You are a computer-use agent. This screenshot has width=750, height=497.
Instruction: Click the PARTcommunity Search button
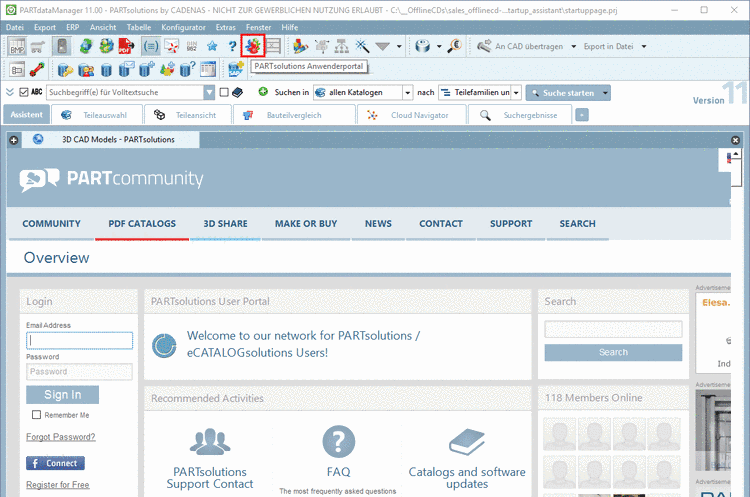tap(613, 352)
